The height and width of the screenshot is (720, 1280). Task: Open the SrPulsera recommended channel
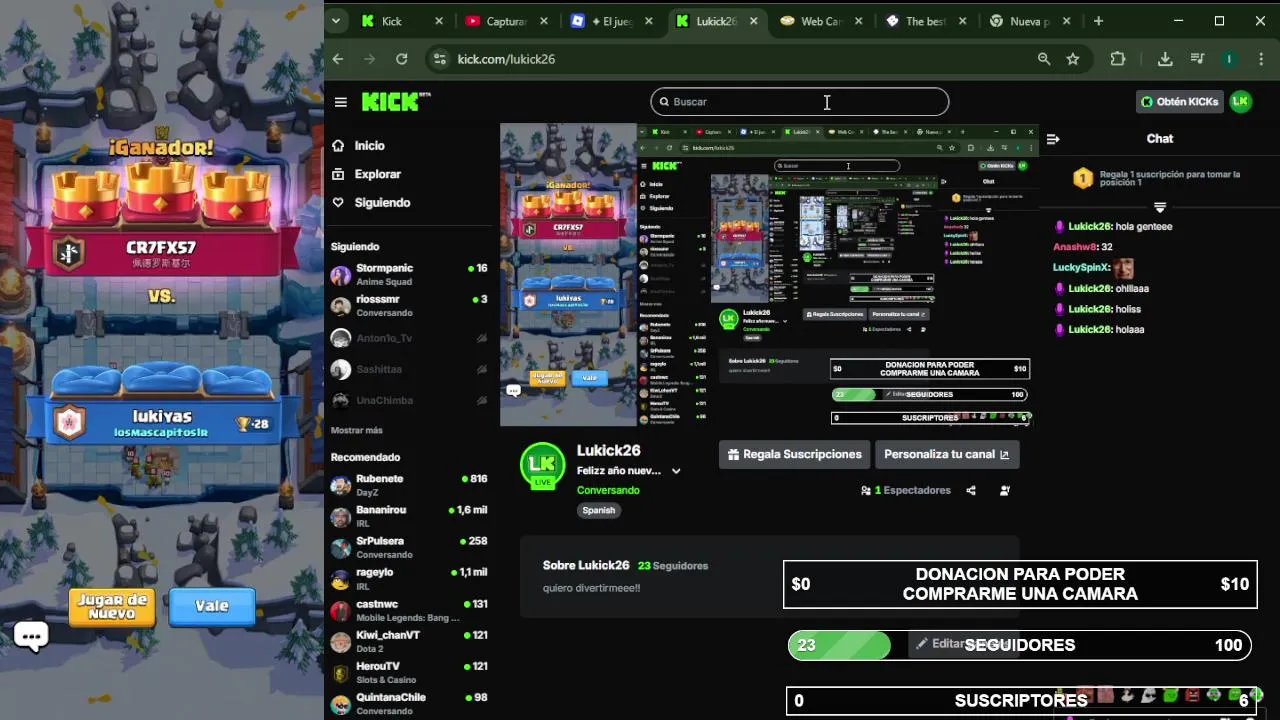click(409, 548)
